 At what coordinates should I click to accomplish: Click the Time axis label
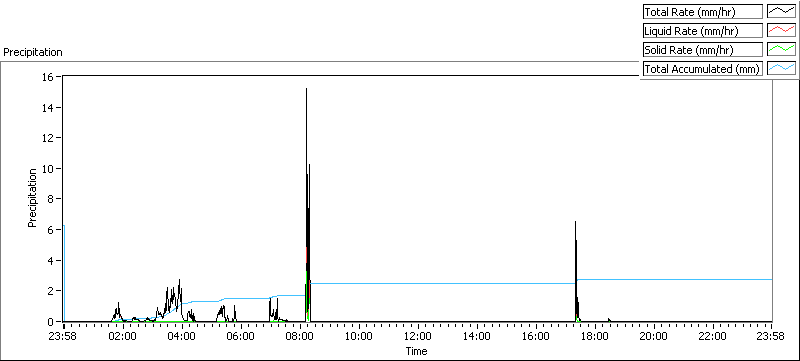(416, 351)
